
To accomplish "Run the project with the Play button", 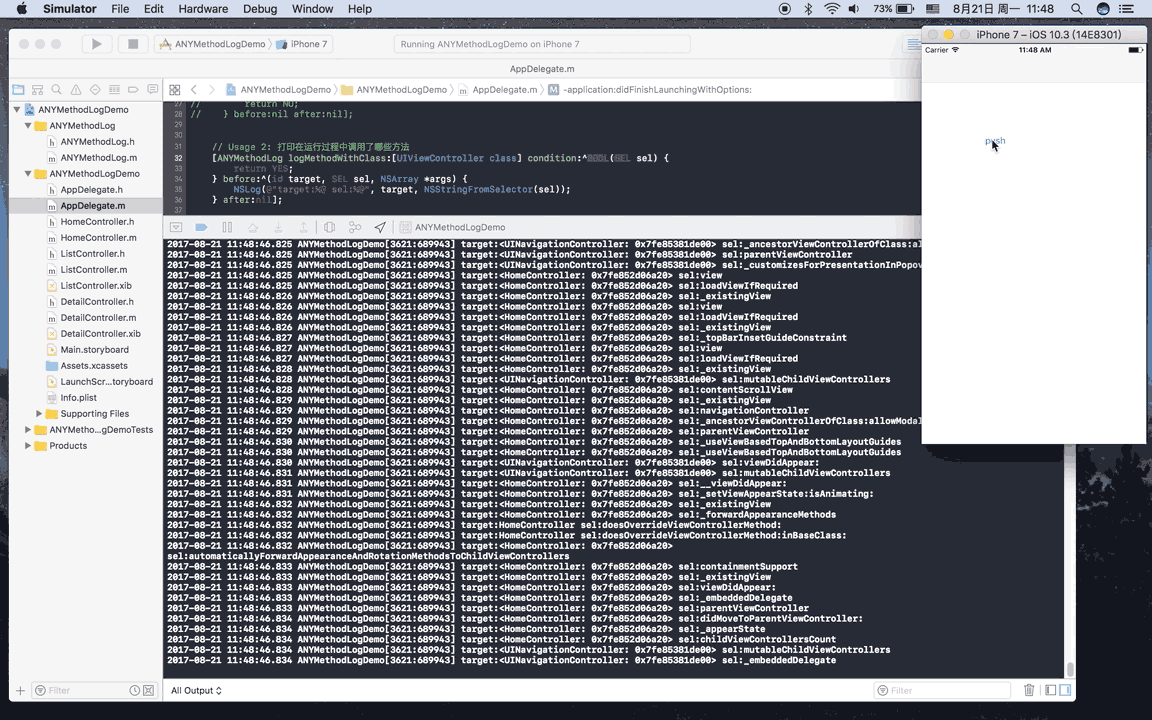I will (x=96, y=44).
